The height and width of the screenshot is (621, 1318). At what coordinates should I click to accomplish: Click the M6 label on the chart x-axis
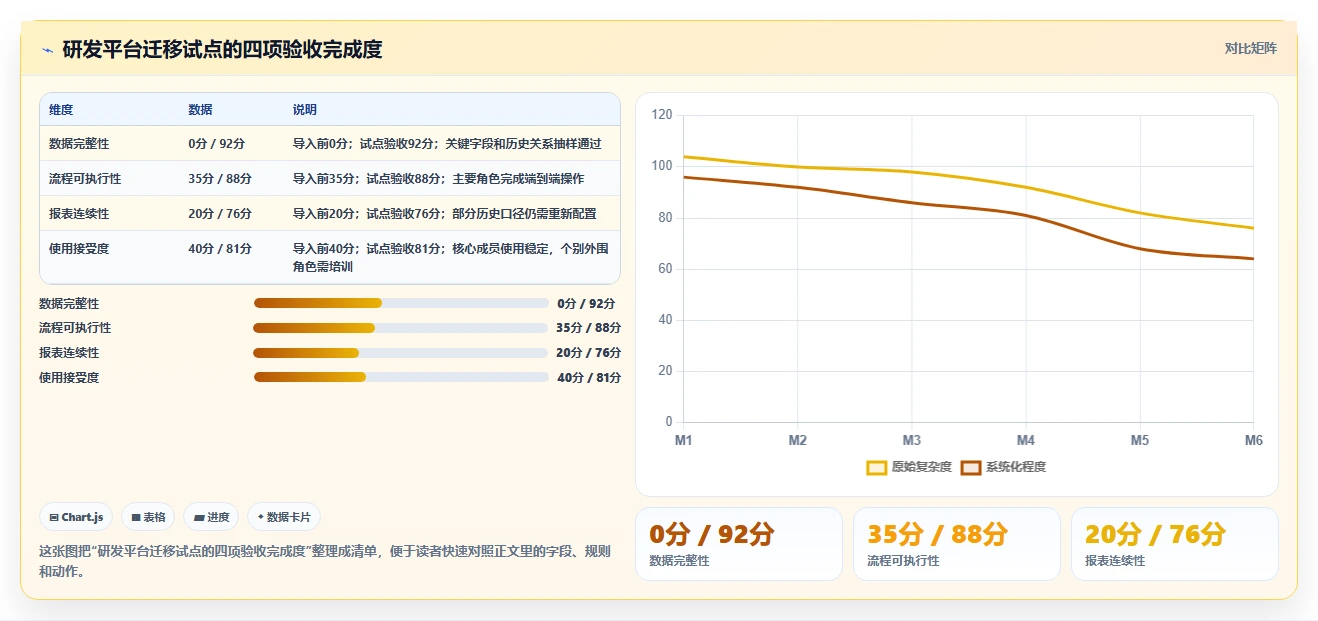pos(1253,440)
